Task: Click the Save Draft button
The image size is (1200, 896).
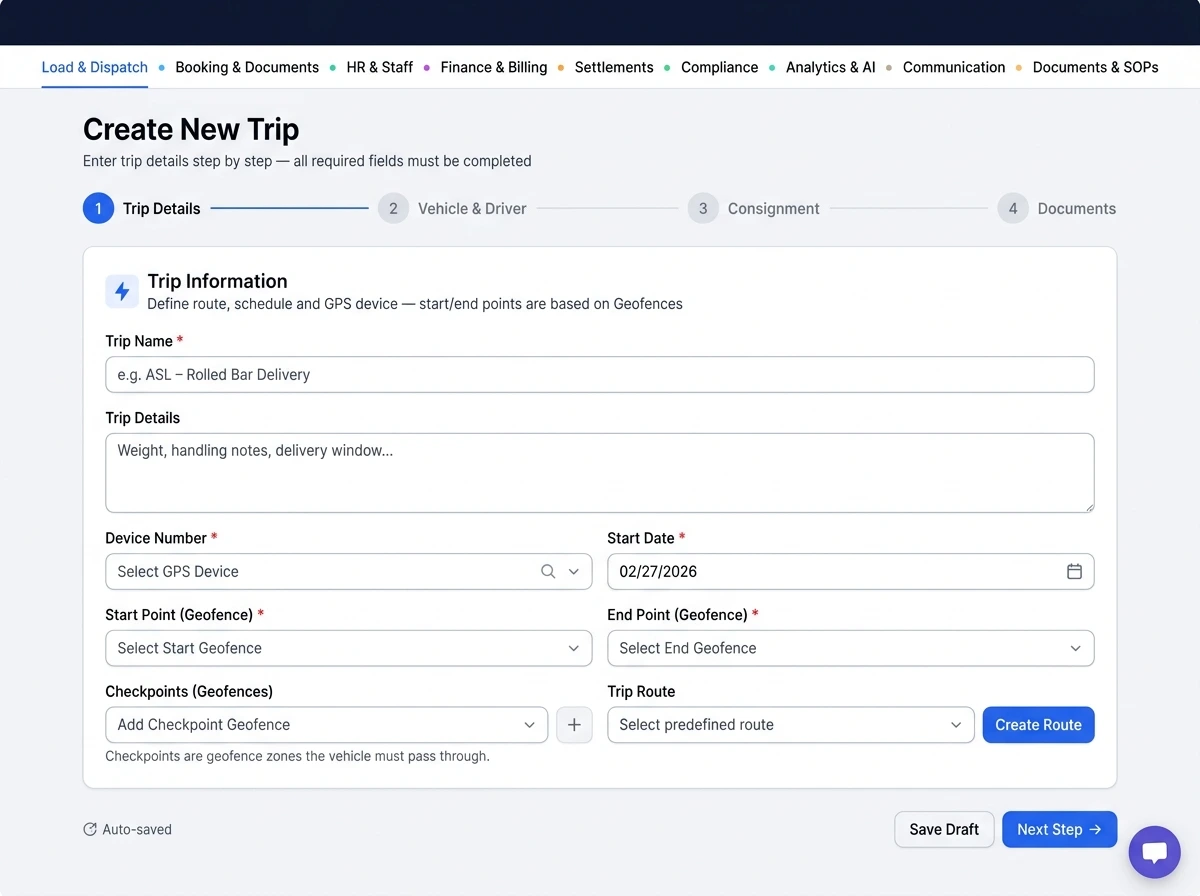Action: tap(944, 829)
